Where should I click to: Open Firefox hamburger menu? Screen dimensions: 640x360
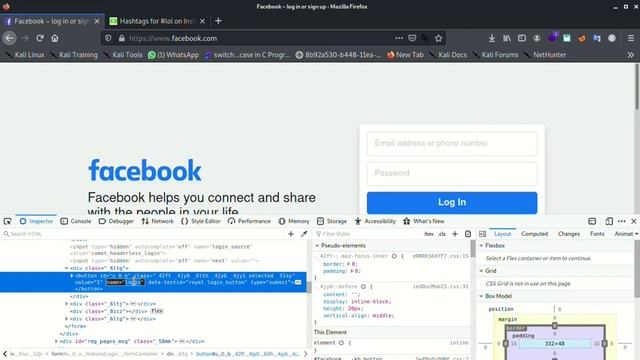coord(631,38)
